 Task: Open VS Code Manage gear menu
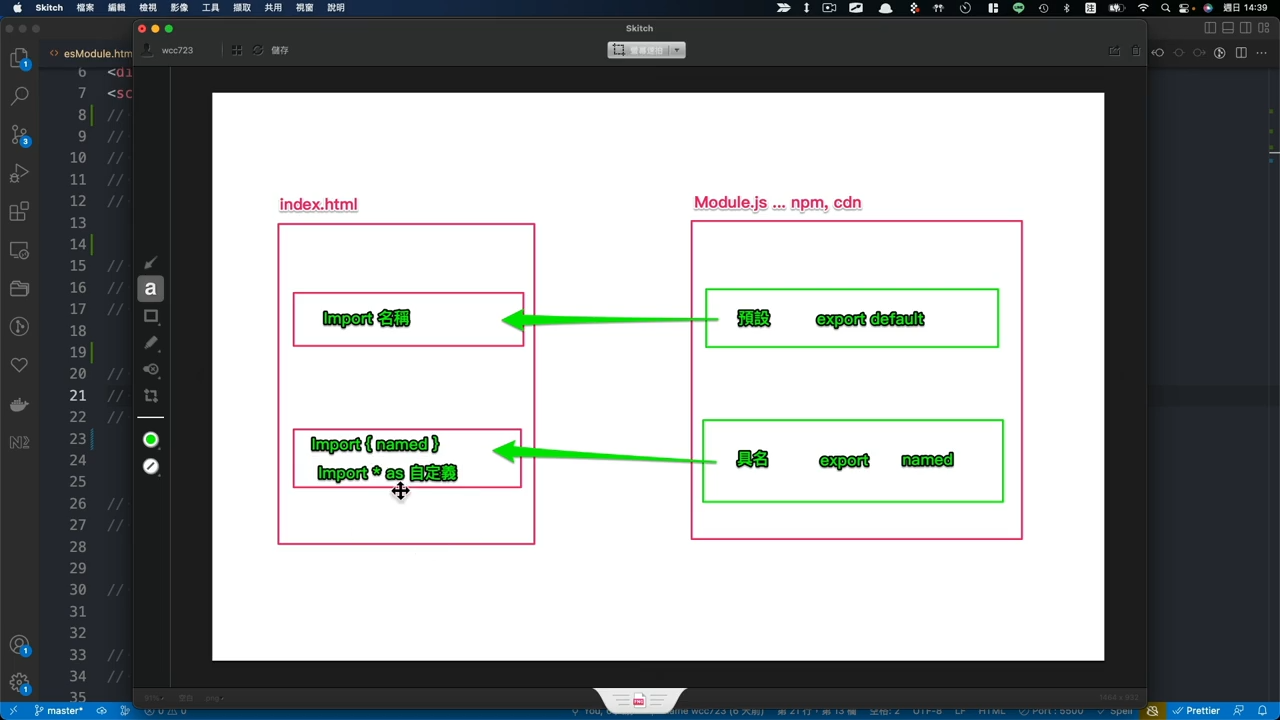point(19,684)
